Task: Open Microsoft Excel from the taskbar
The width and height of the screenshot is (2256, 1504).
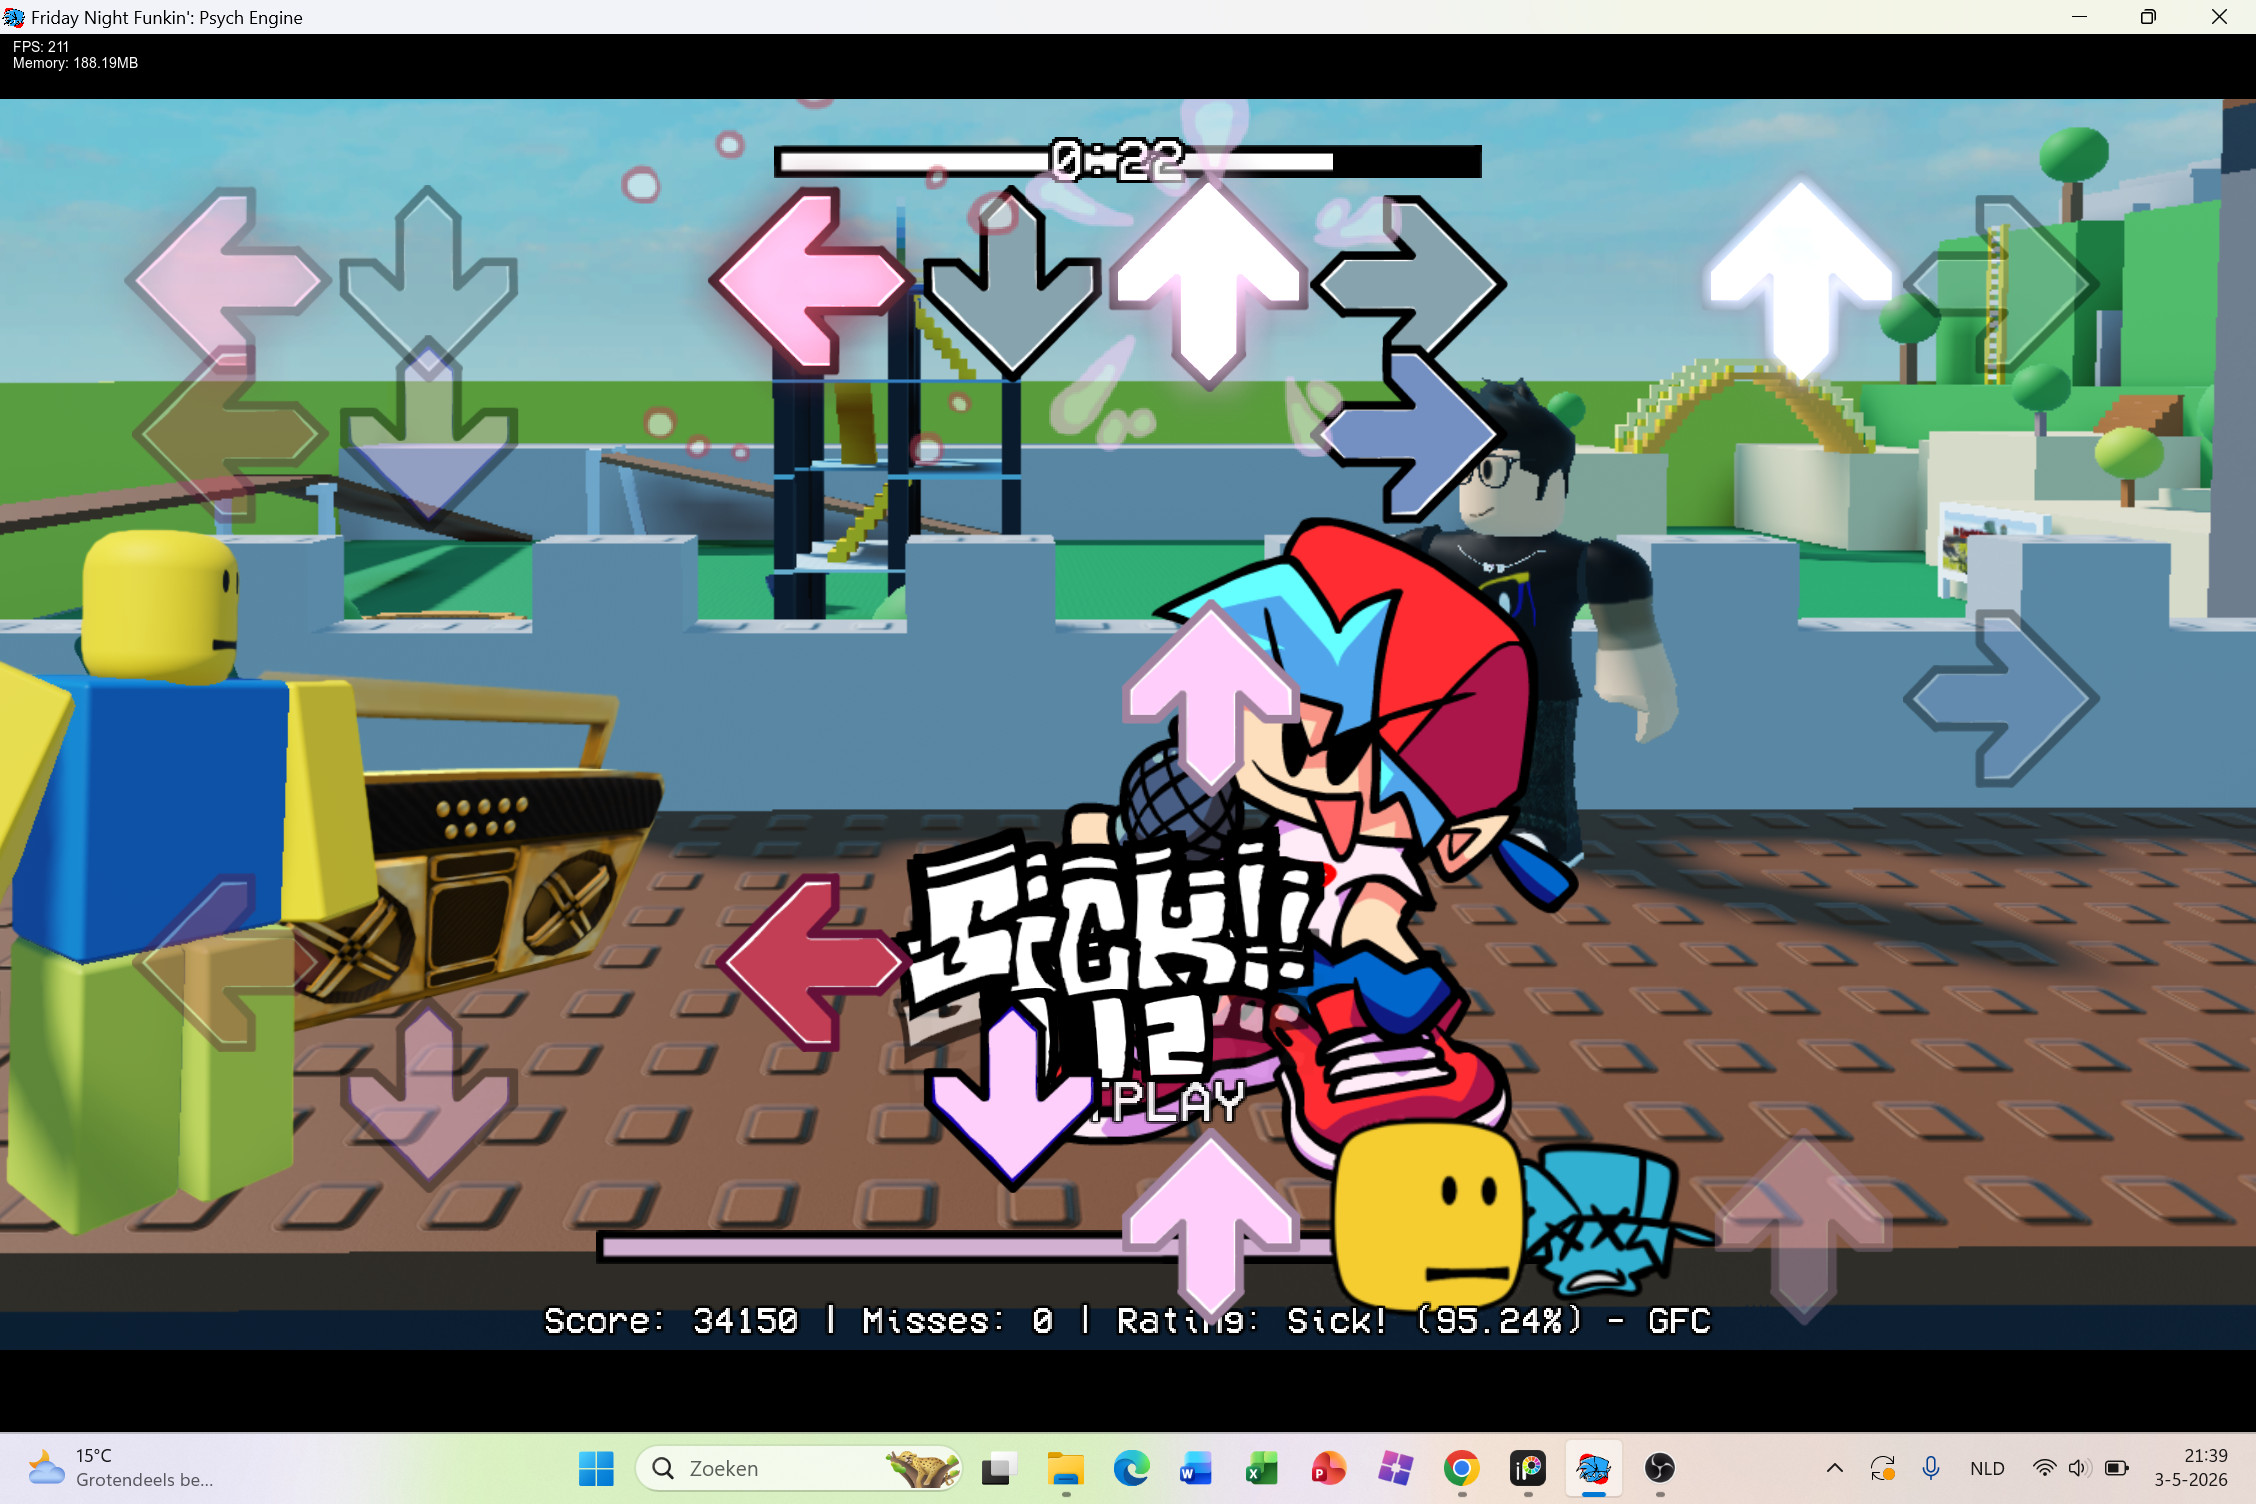Action: point(1262,1468)
